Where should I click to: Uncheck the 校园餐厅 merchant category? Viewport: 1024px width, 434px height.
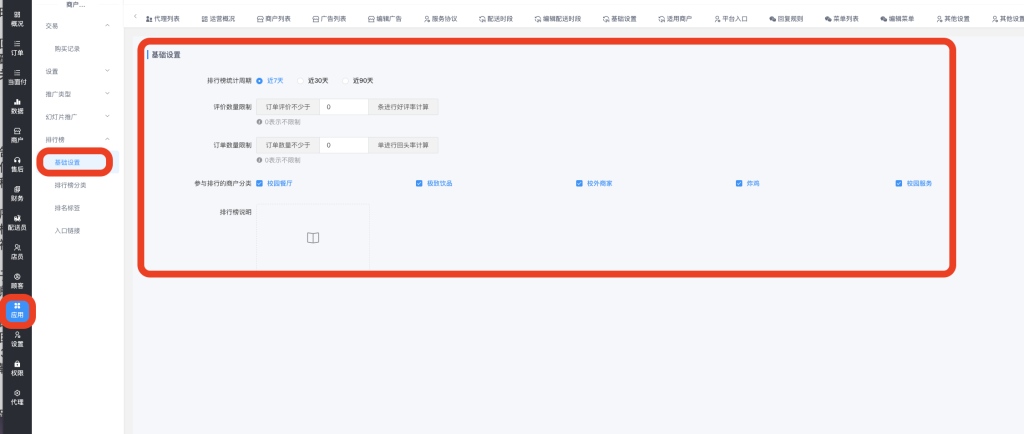(x=260, y=183)
